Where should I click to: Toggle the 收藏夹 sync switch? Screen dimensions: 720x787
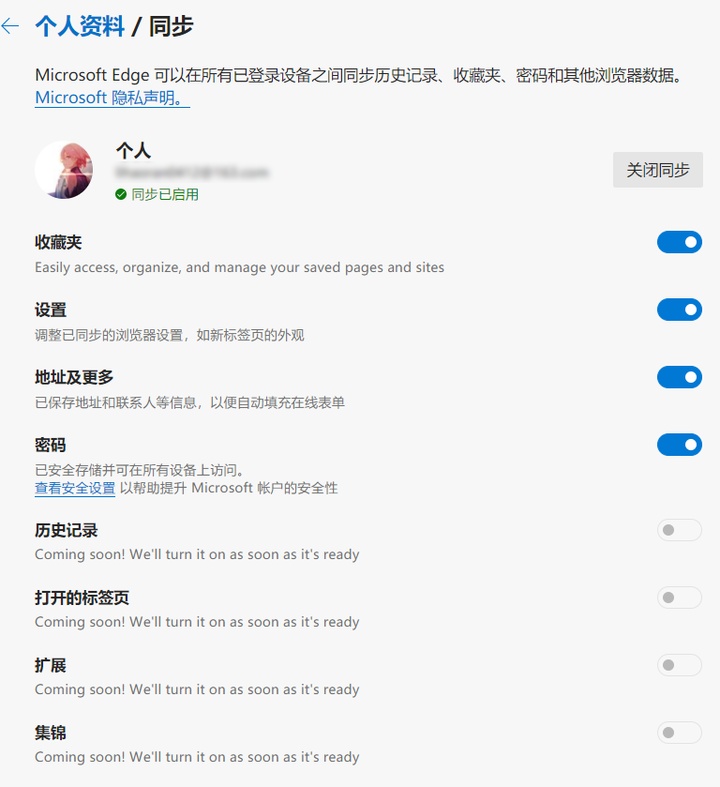[x=679, y=242]
